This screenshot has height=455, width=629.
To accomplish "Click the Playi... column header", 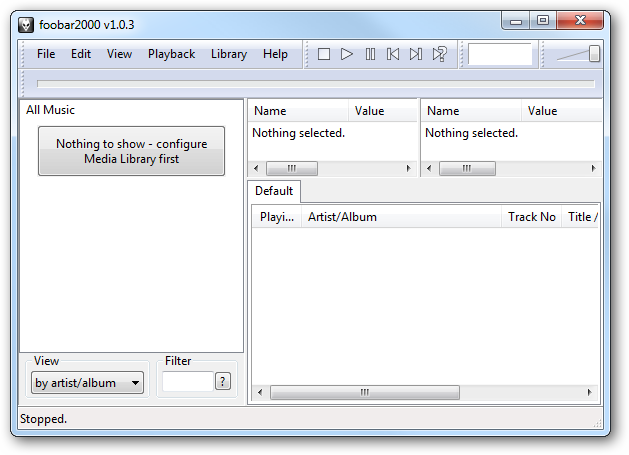I will [x=277, y=217].
